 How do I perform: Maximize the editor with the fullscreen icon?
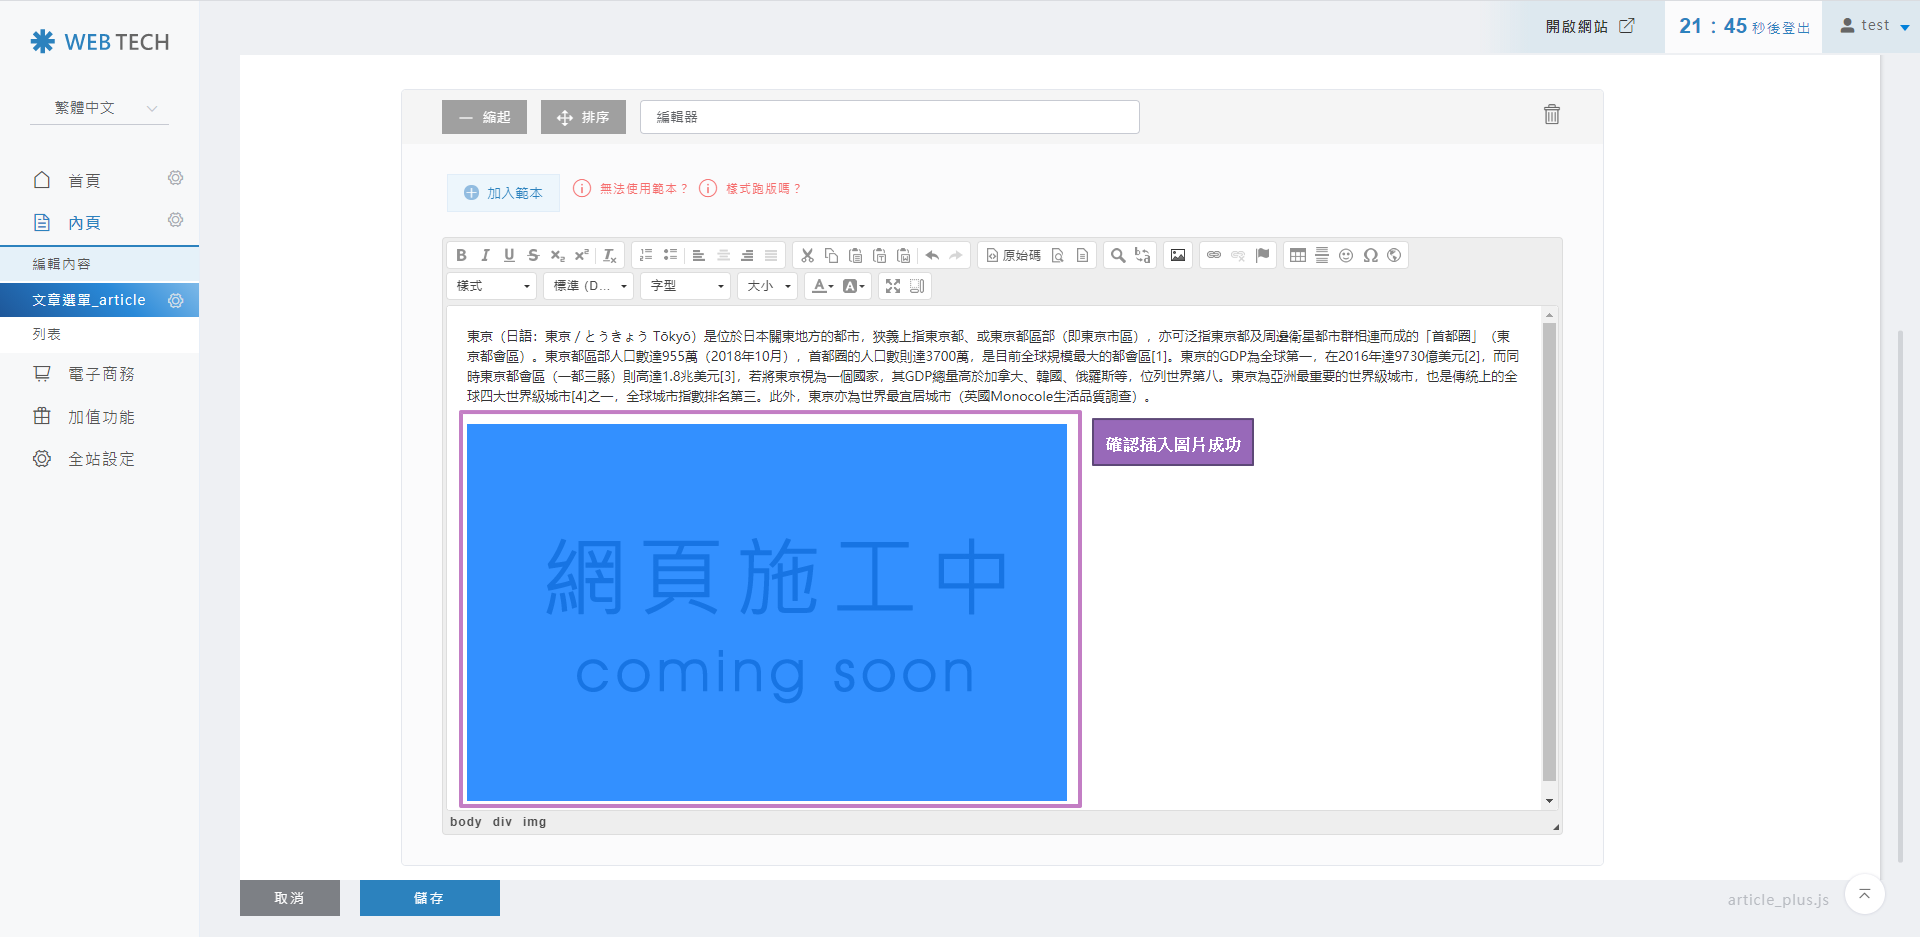(893, 286)
